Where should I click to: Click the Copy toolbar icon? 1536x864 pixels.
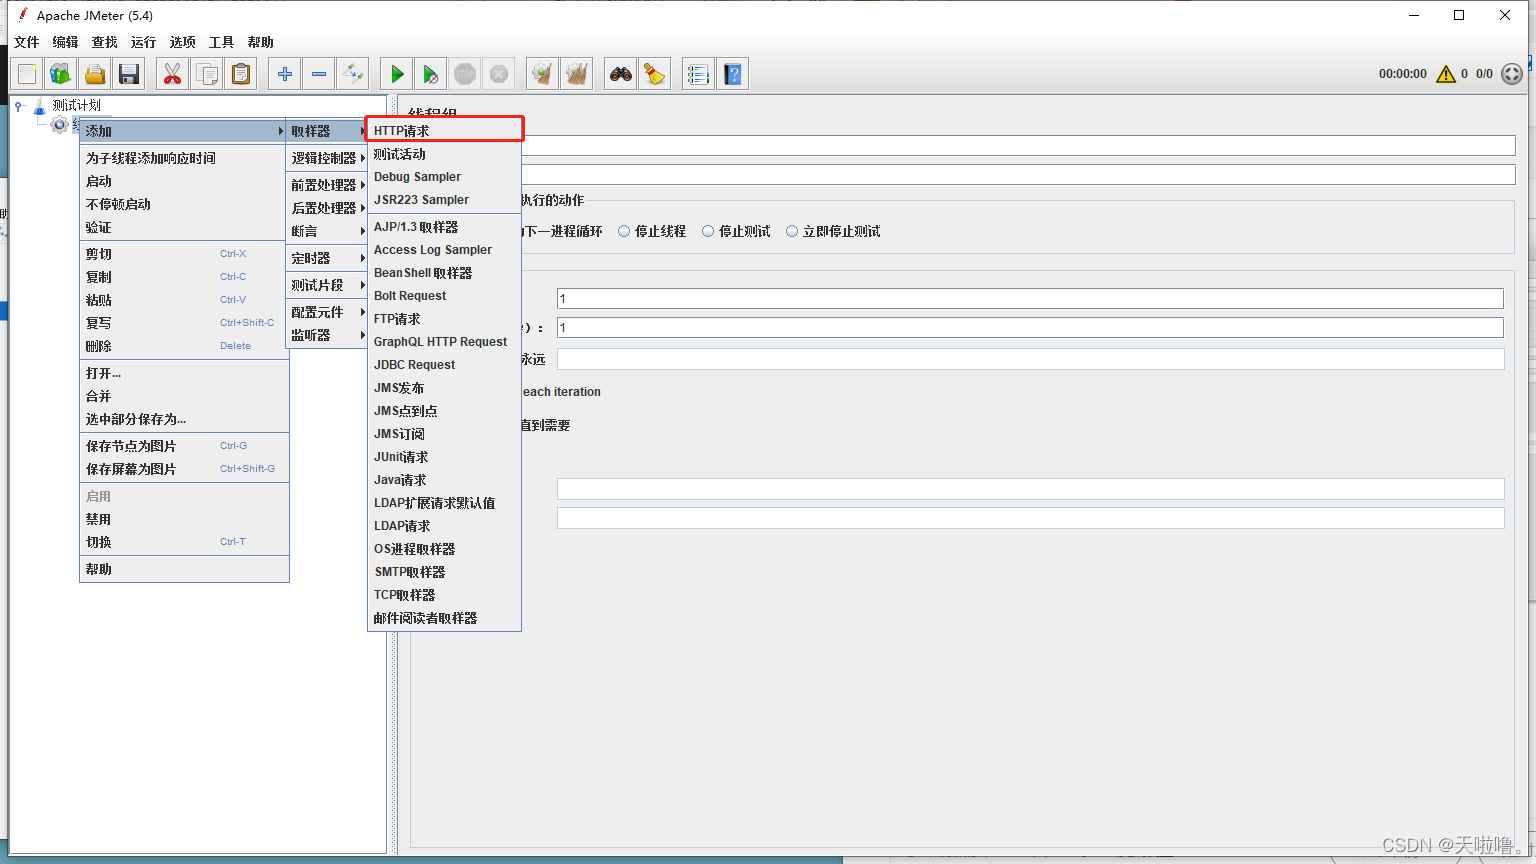coord(207,74)
